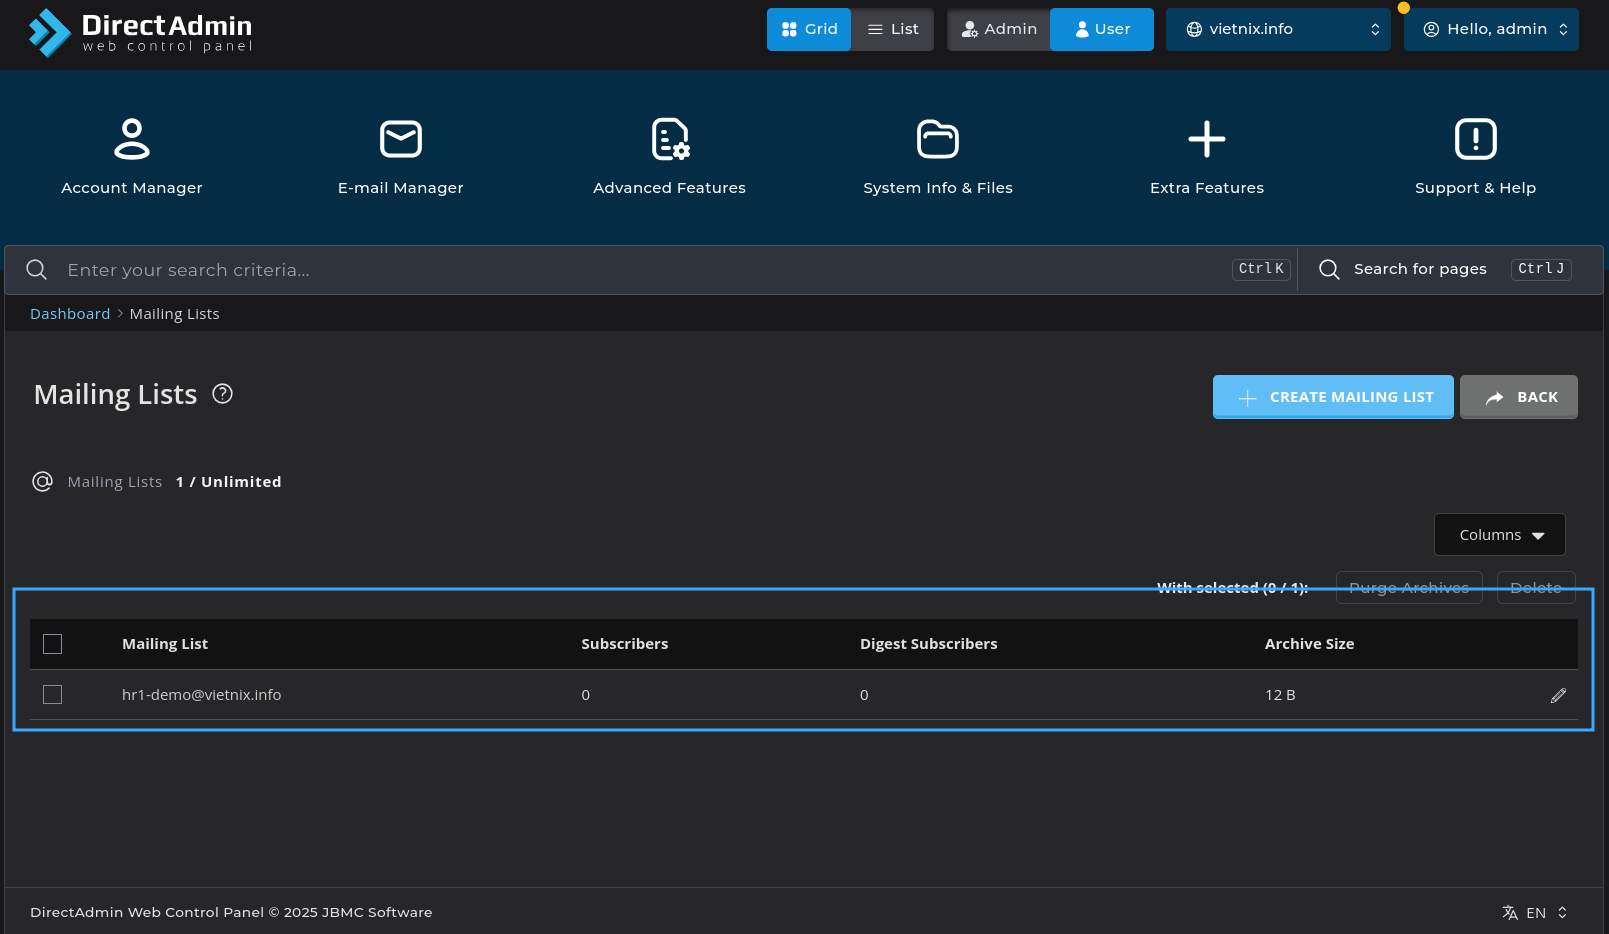Image resolution: width=1609 pixels, height=934 pixels.
Task: Open the Support & Help icon
Action: 1475,139
